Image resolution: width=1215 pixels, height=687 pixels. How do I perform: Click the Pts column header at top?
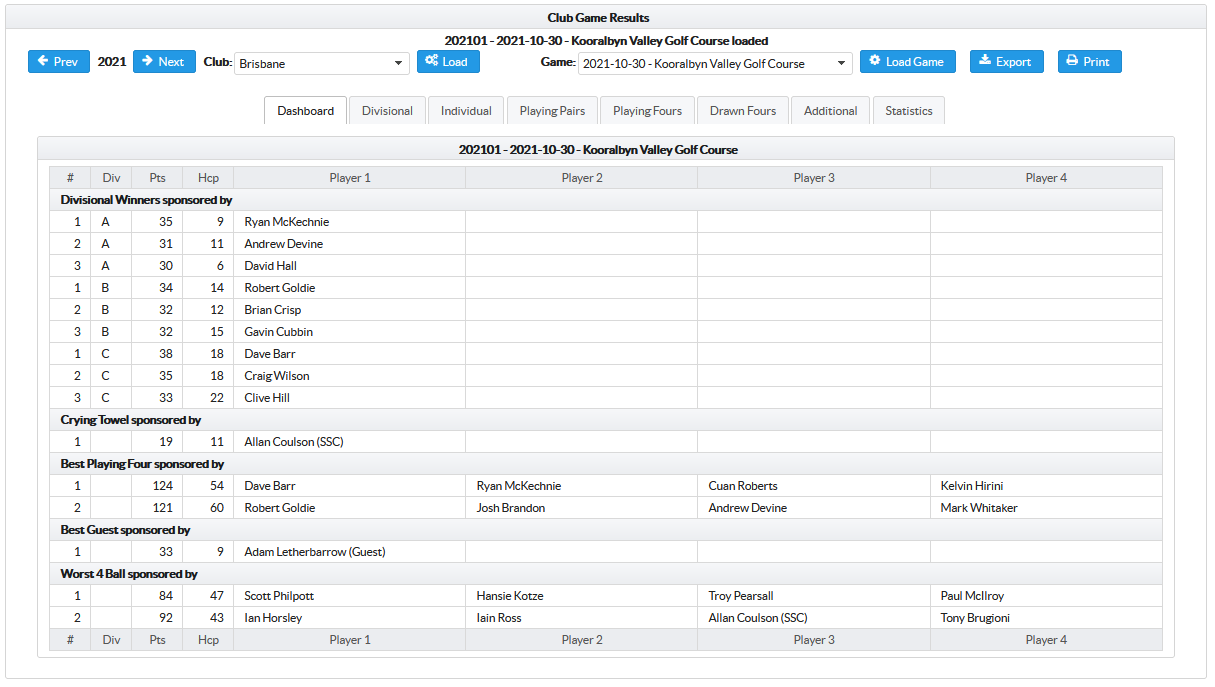[x=157, y=178]
